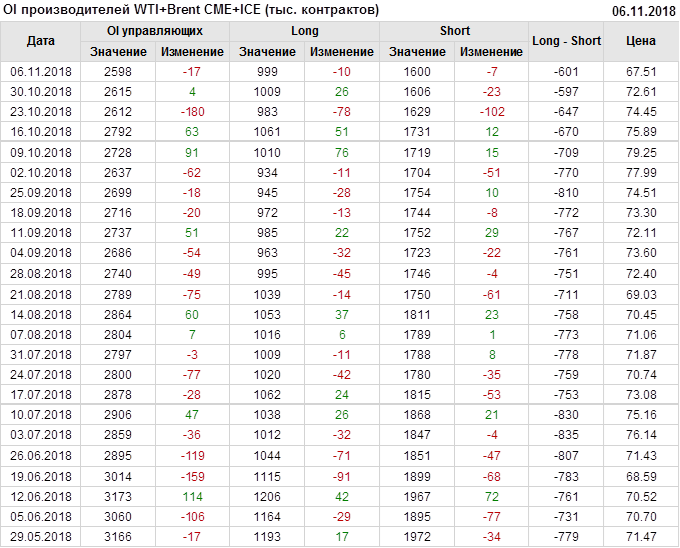Select the OI change cell showing -180

pos(192,111)
